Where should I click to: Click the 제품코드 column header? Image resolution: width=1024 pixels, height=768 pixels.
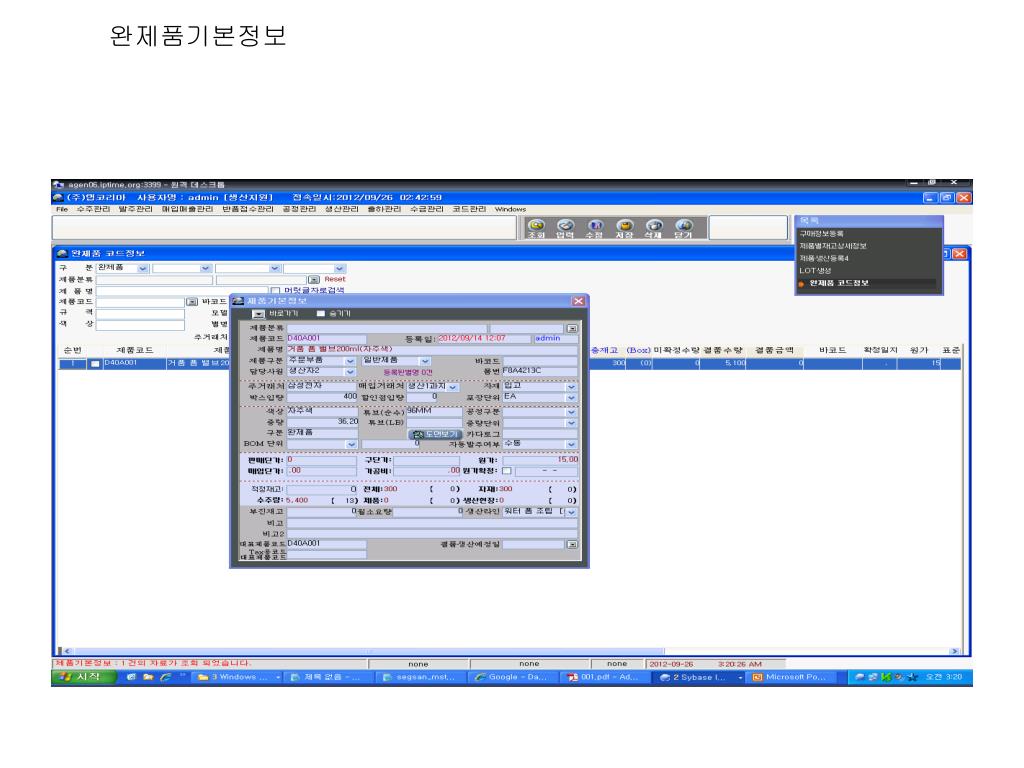[135, 350]
